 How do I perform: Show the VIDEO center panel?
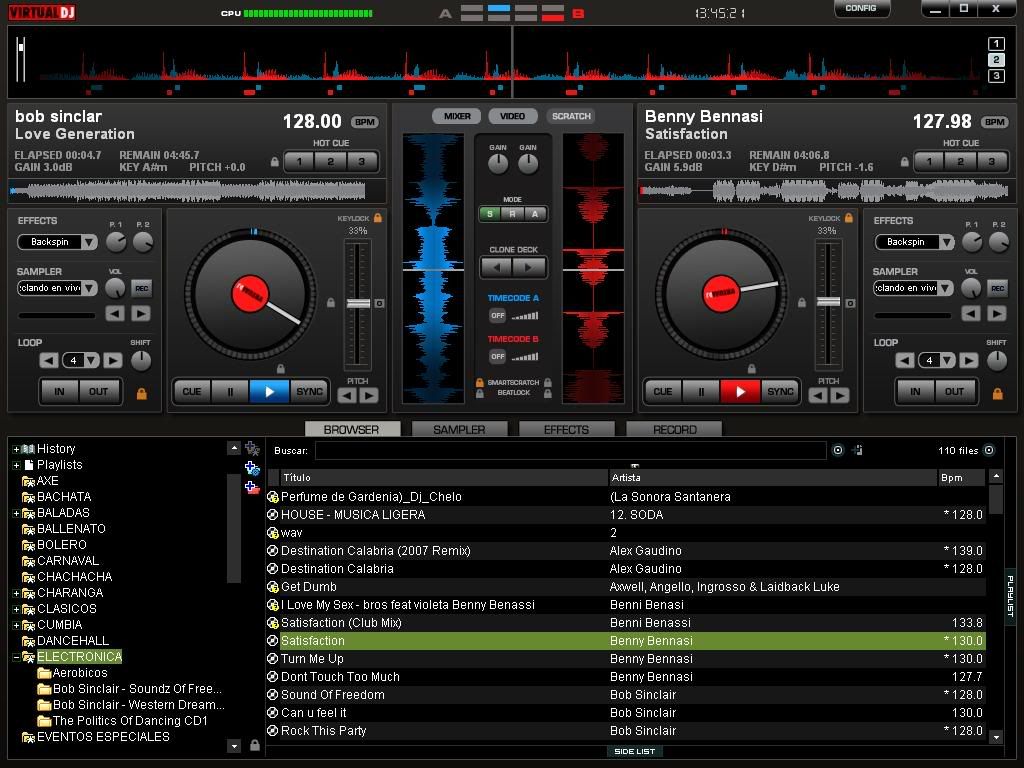(513, 116)
